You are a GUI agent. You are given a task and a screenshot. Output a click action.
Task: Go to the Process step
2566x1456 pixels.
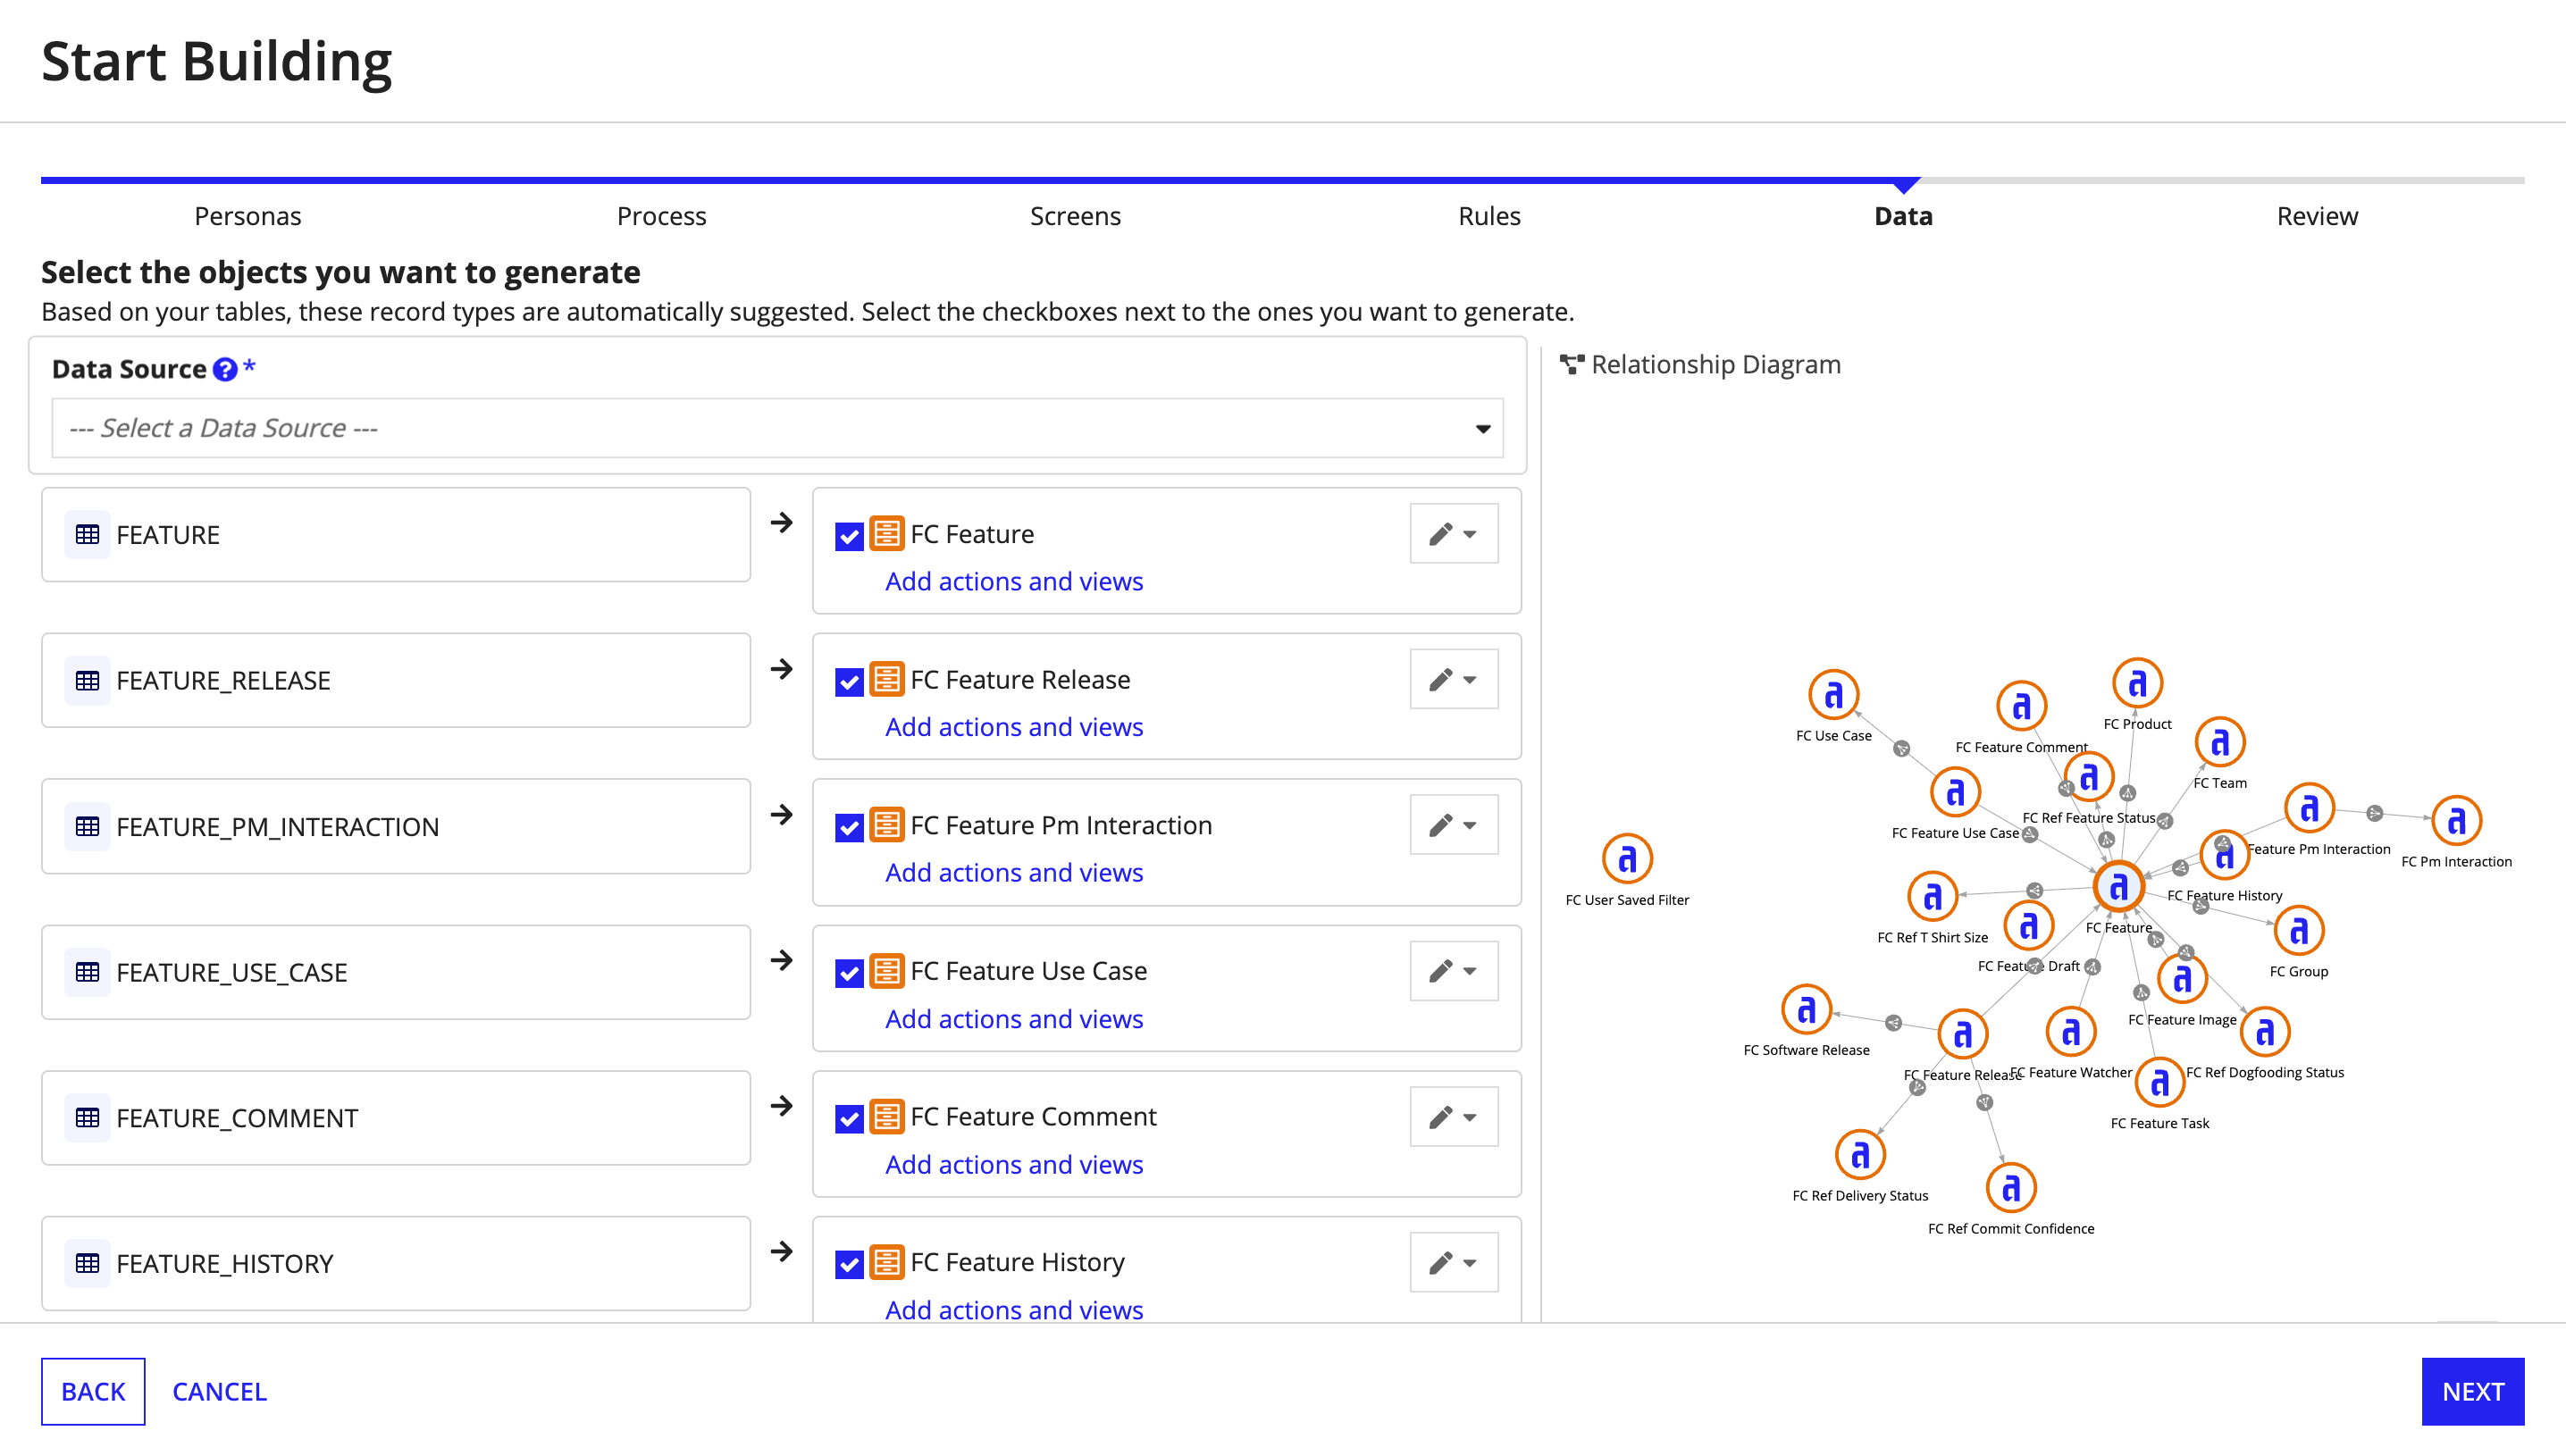pos(661,216)
